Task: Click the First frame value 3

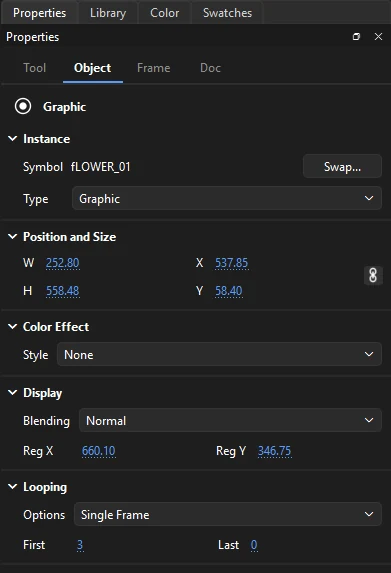Action: point(80,545)
